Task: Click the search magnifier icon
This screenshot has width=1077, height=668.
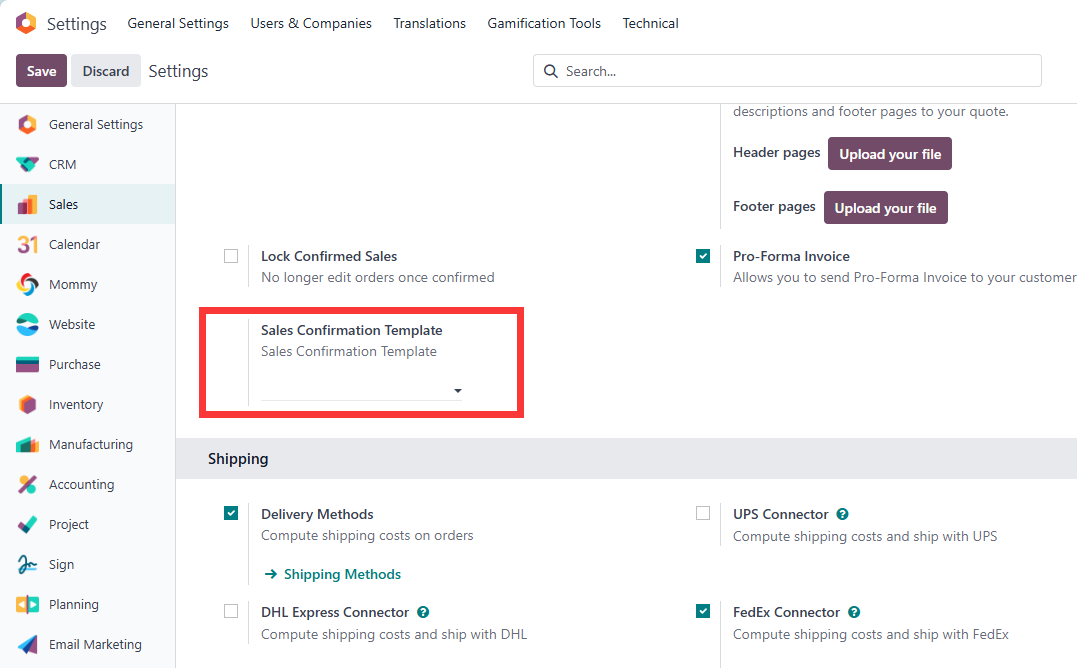Action: click(x=550, y=71)
